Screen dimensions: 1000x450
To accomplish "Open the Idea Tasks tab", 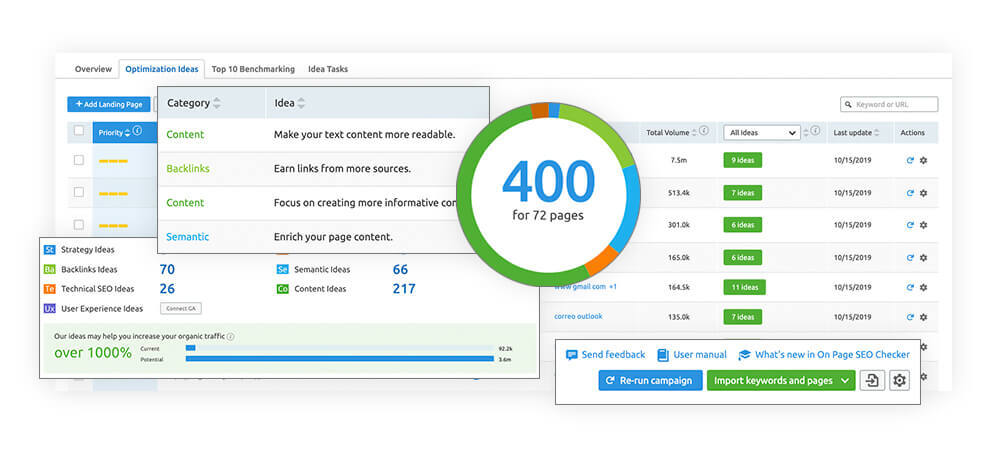I will pos(328,69).
